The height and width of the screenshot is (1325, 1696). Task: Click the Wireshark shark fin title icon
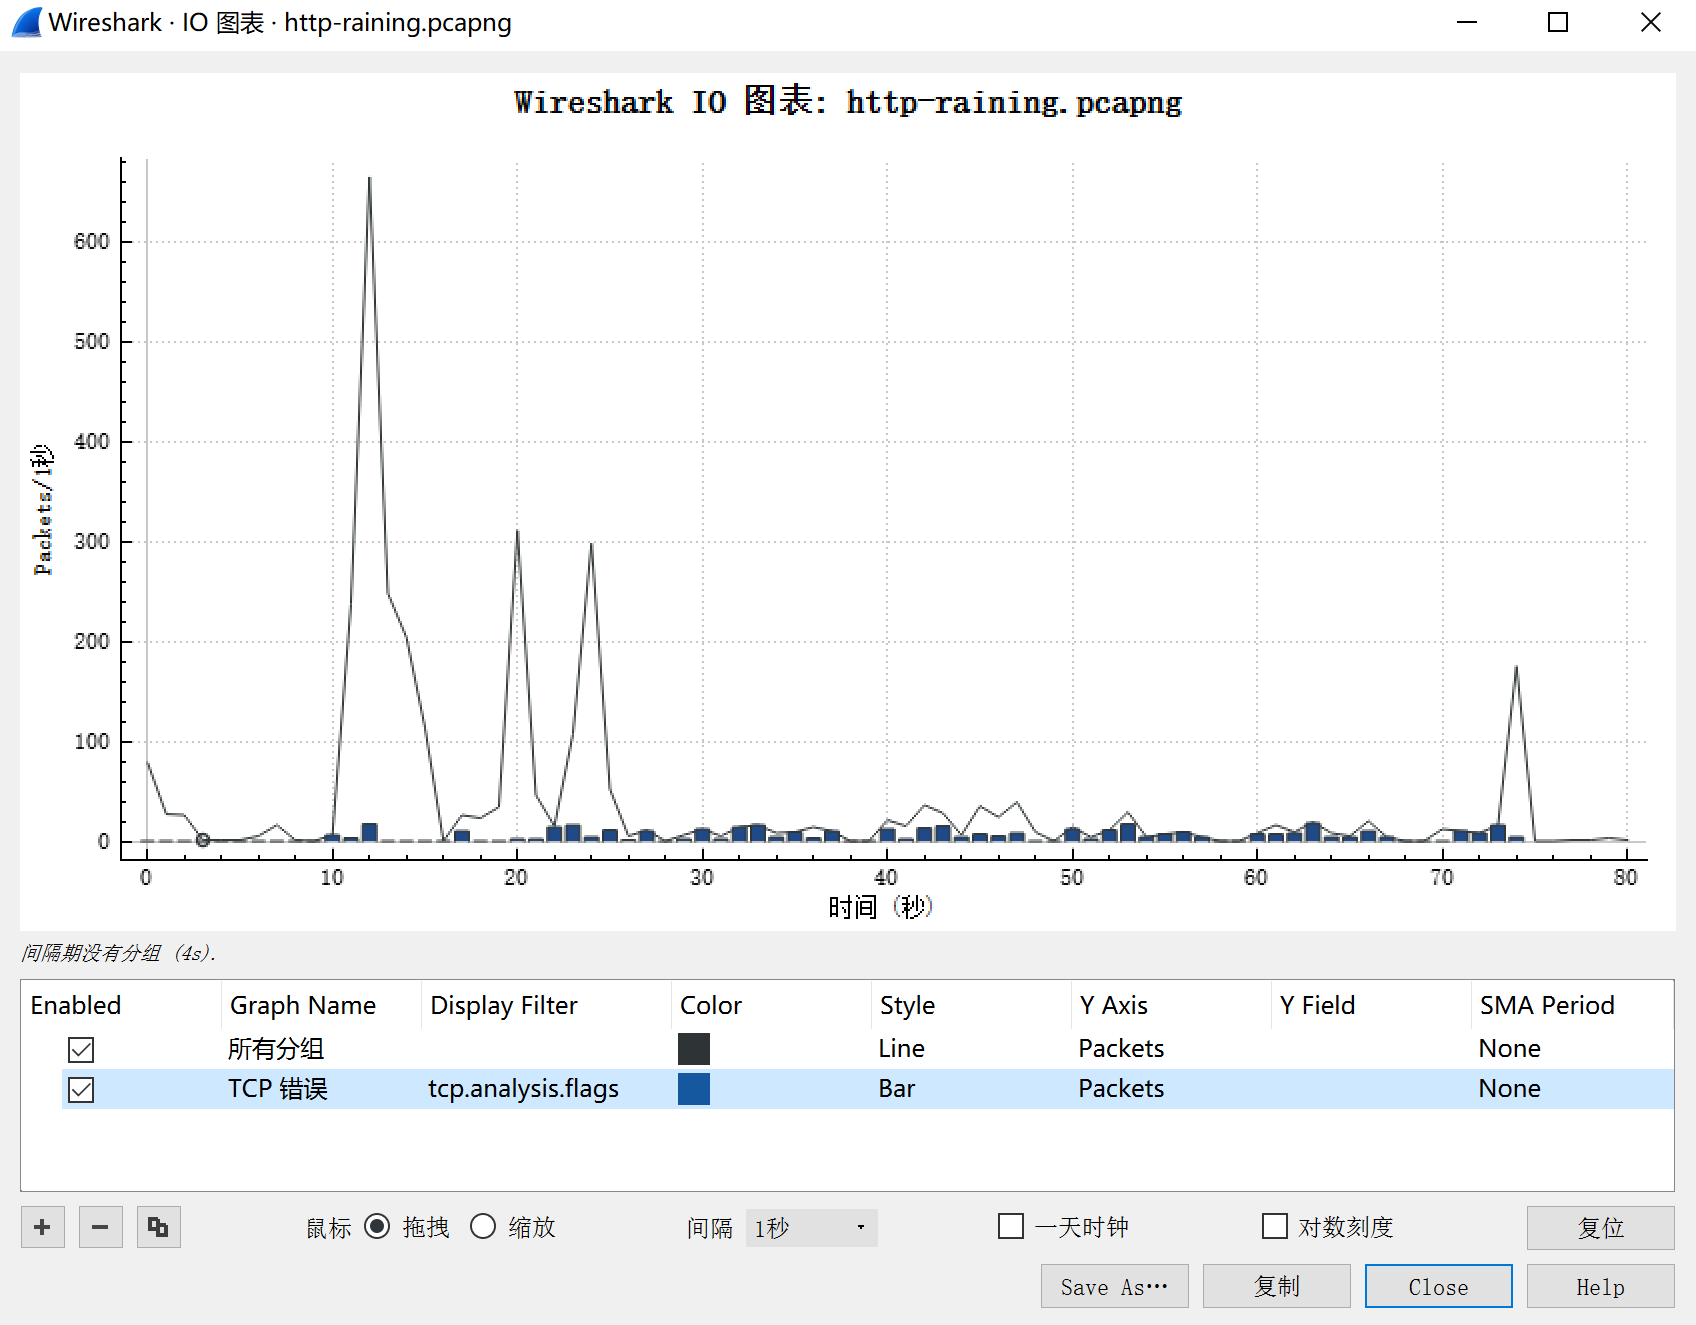(x=27, y=22)
